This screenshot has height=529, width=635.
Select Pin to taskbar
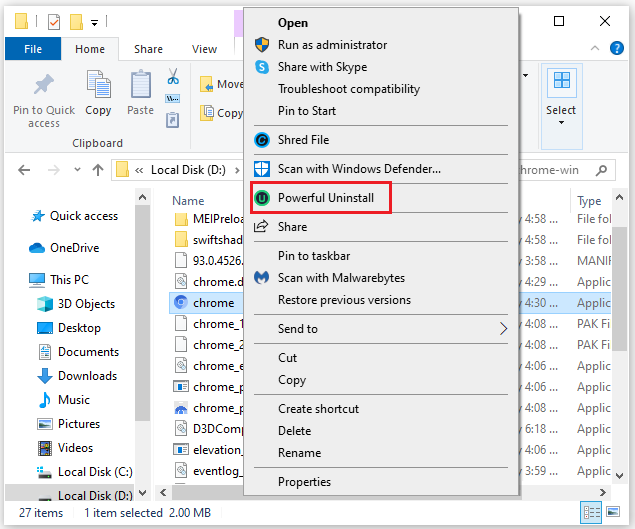(314, 256)
